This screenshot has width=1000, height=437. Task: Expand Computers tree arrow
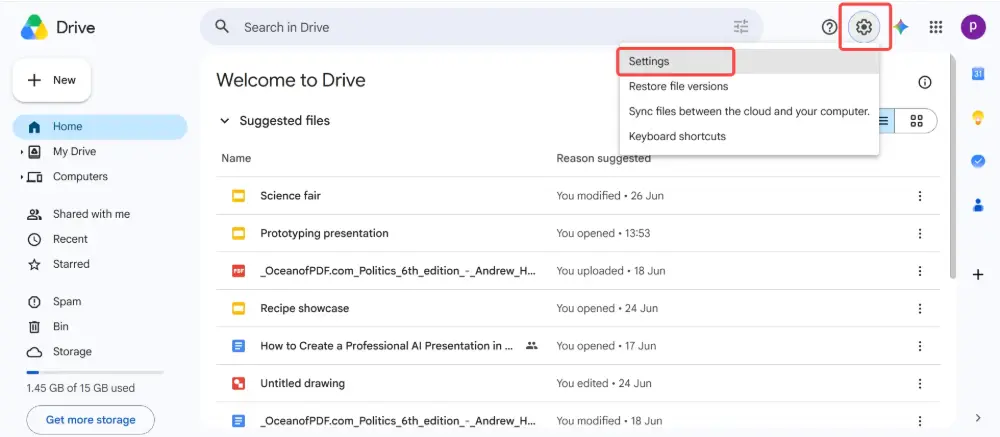22,177
